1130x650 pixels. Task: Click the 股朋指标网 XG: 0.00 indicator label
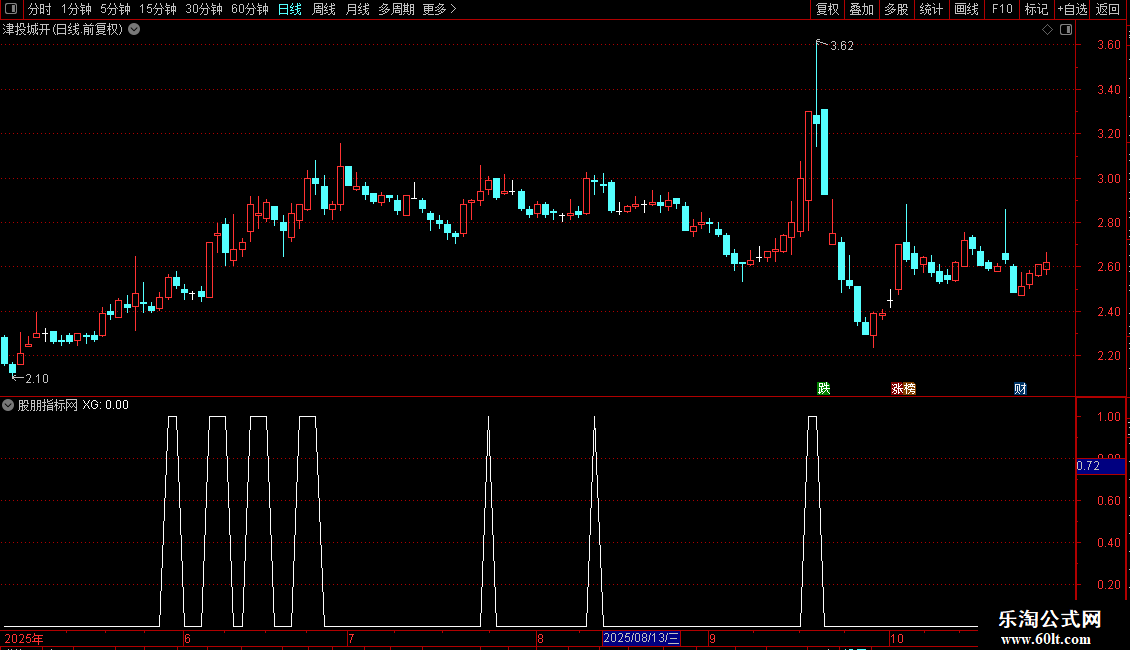73,405
